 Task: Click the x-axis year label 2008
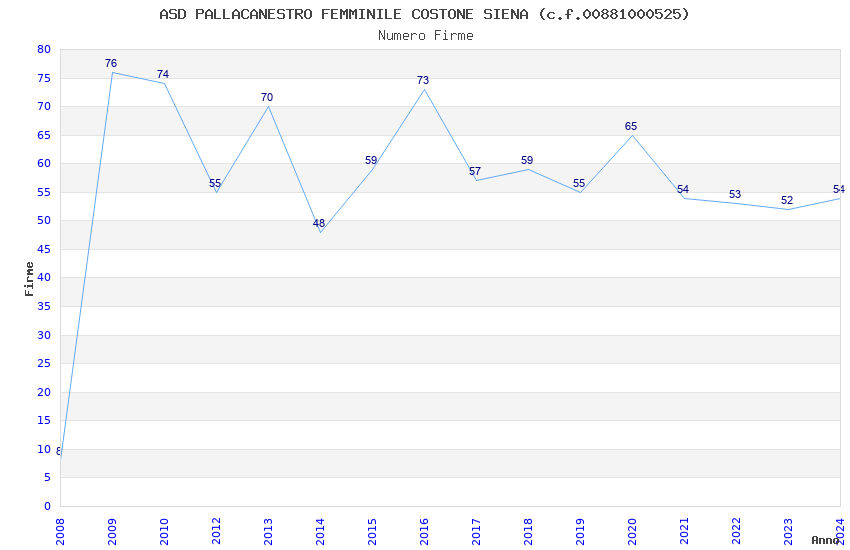[x=60, y=532]
